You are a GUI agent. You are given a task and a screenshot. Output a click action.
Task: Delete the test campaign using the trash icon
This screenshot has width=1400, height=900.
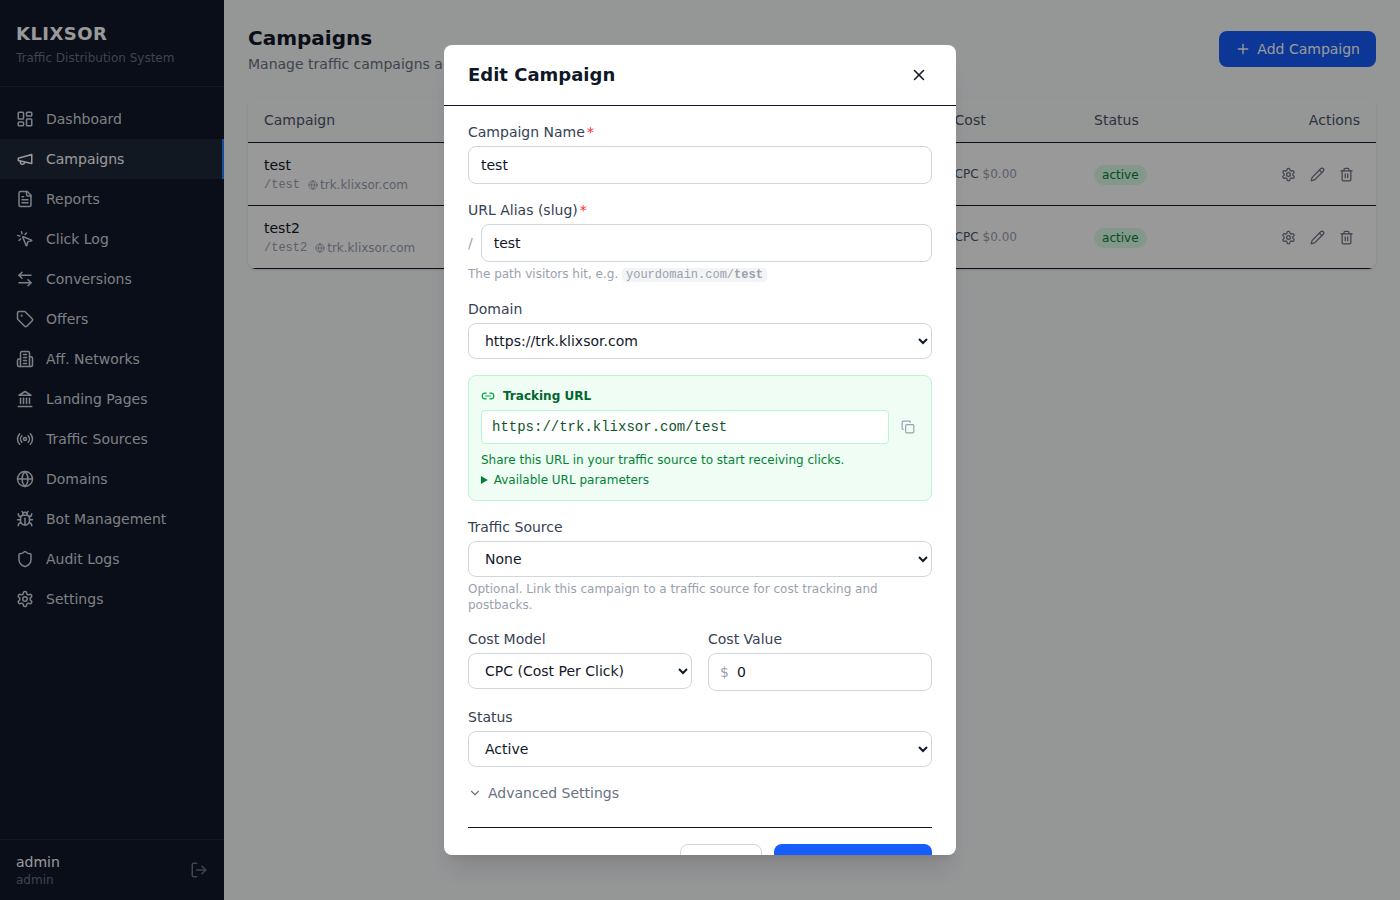(1346, 174)
